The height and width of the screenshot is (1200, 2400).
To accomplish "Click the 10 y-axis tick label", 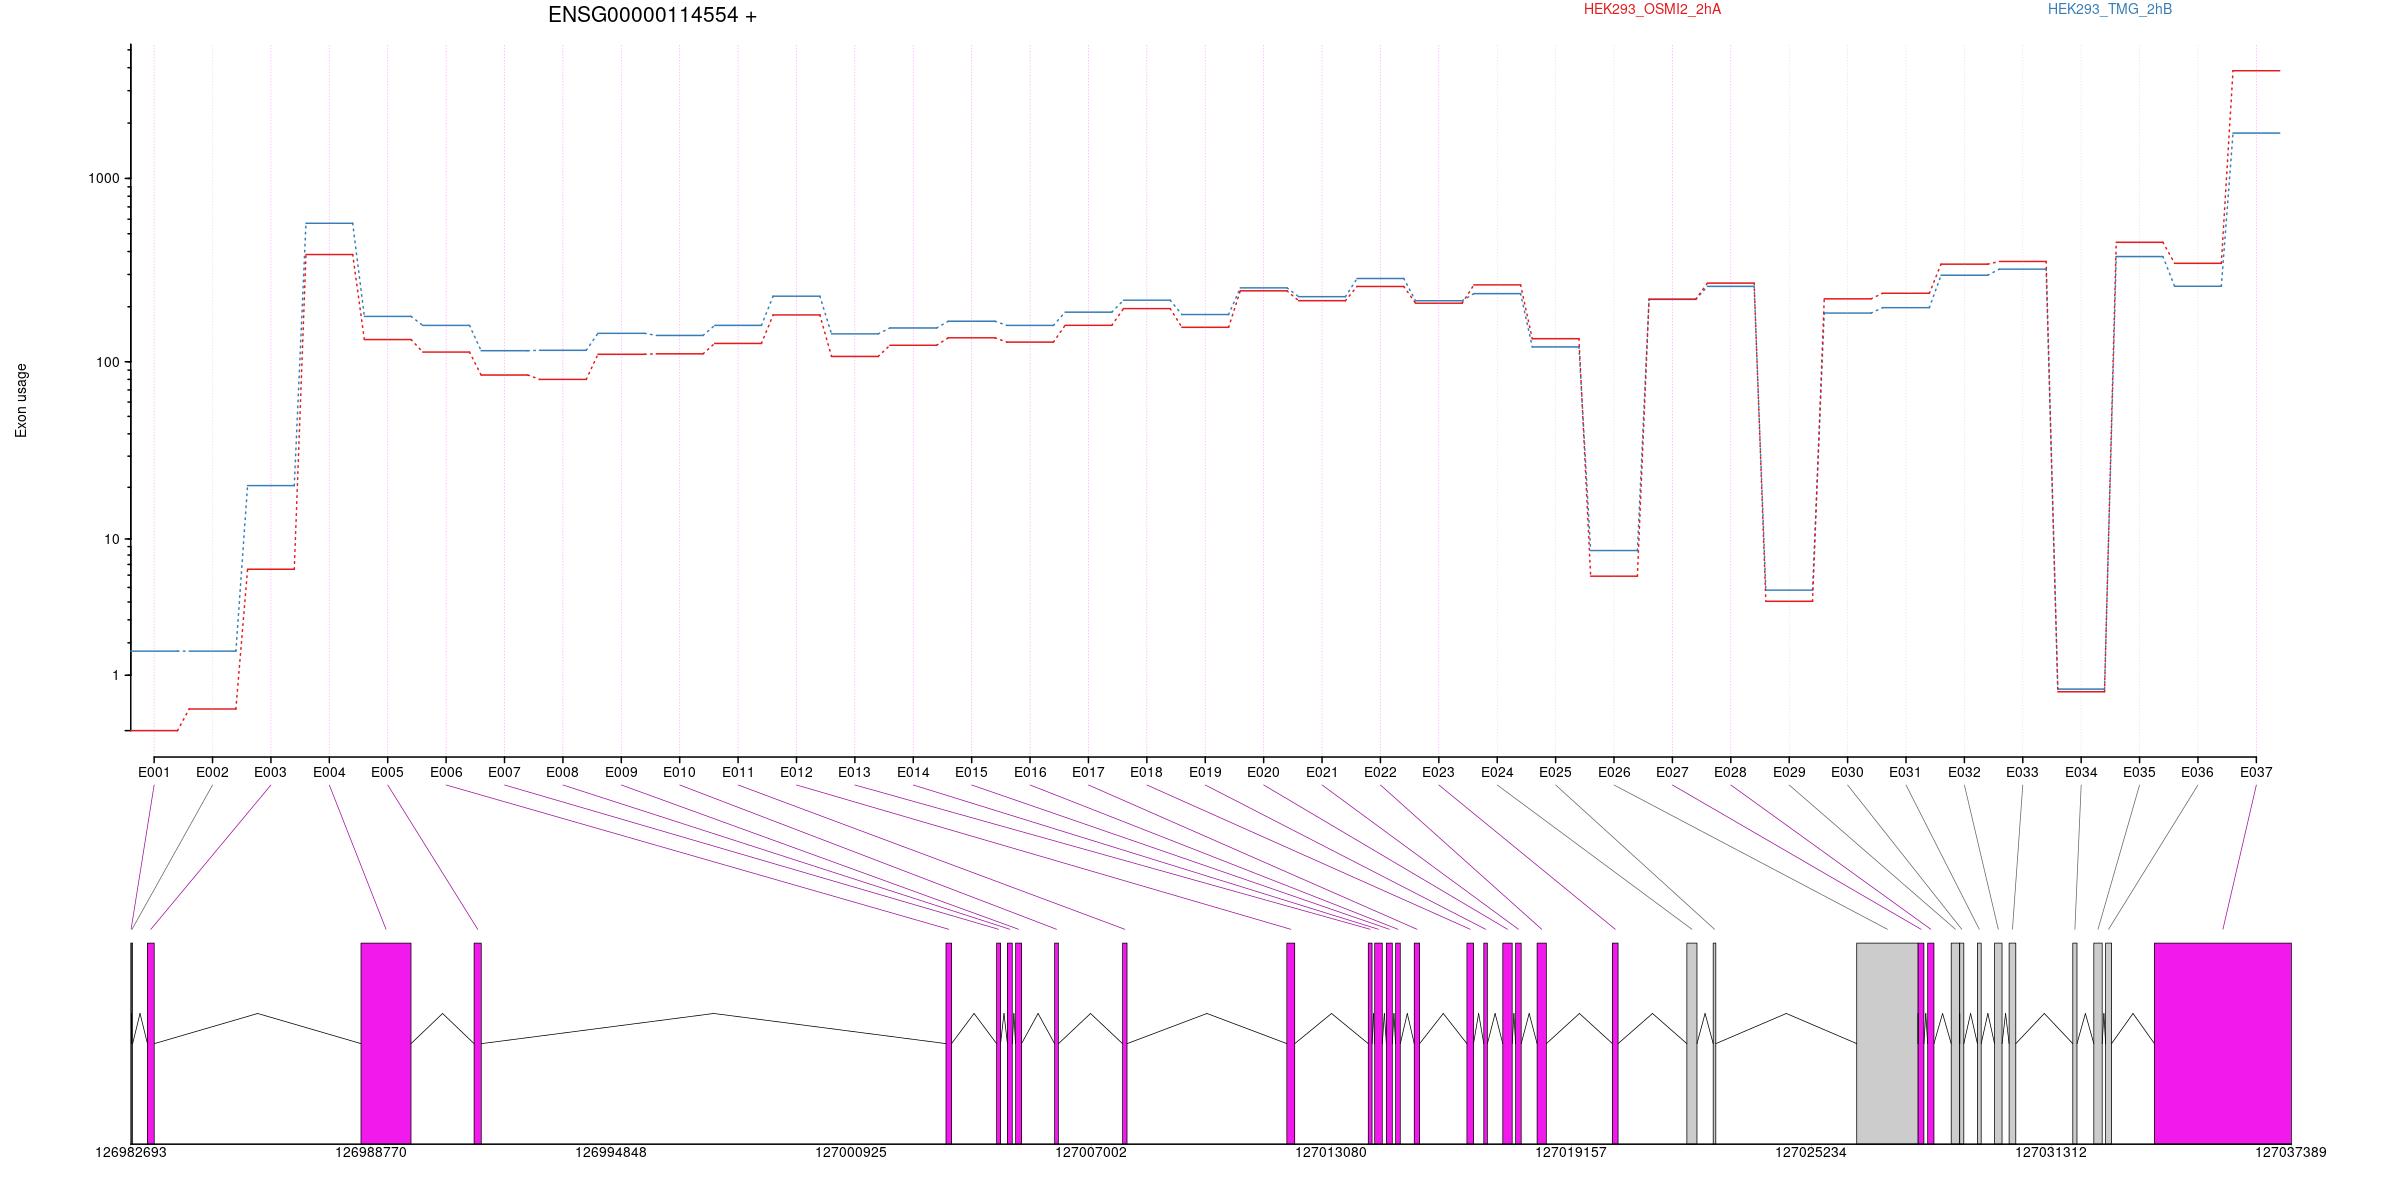I will coord(112,539).
